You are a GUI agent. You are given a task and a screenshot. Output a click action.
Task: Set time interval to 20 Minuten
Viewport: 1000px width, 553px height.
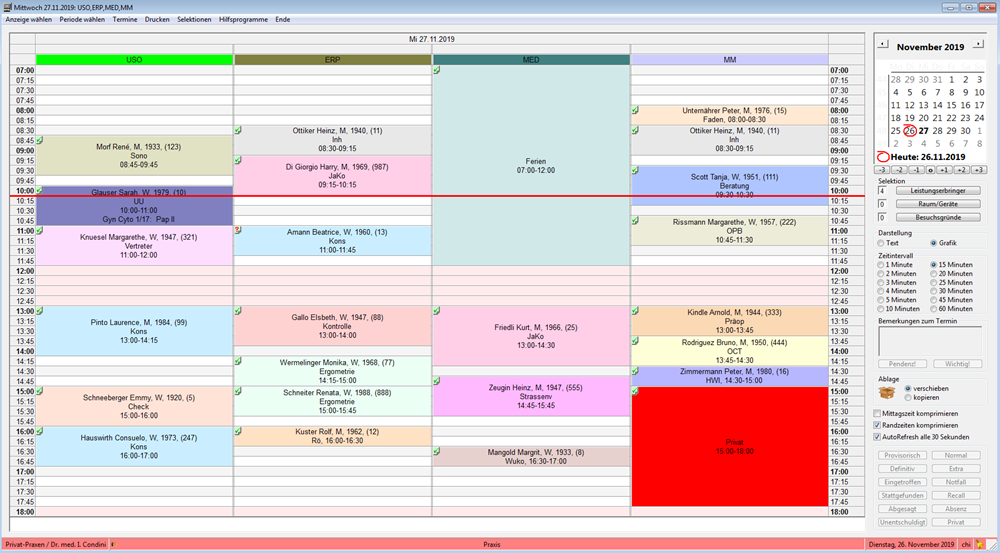click(x=934, y=274)
